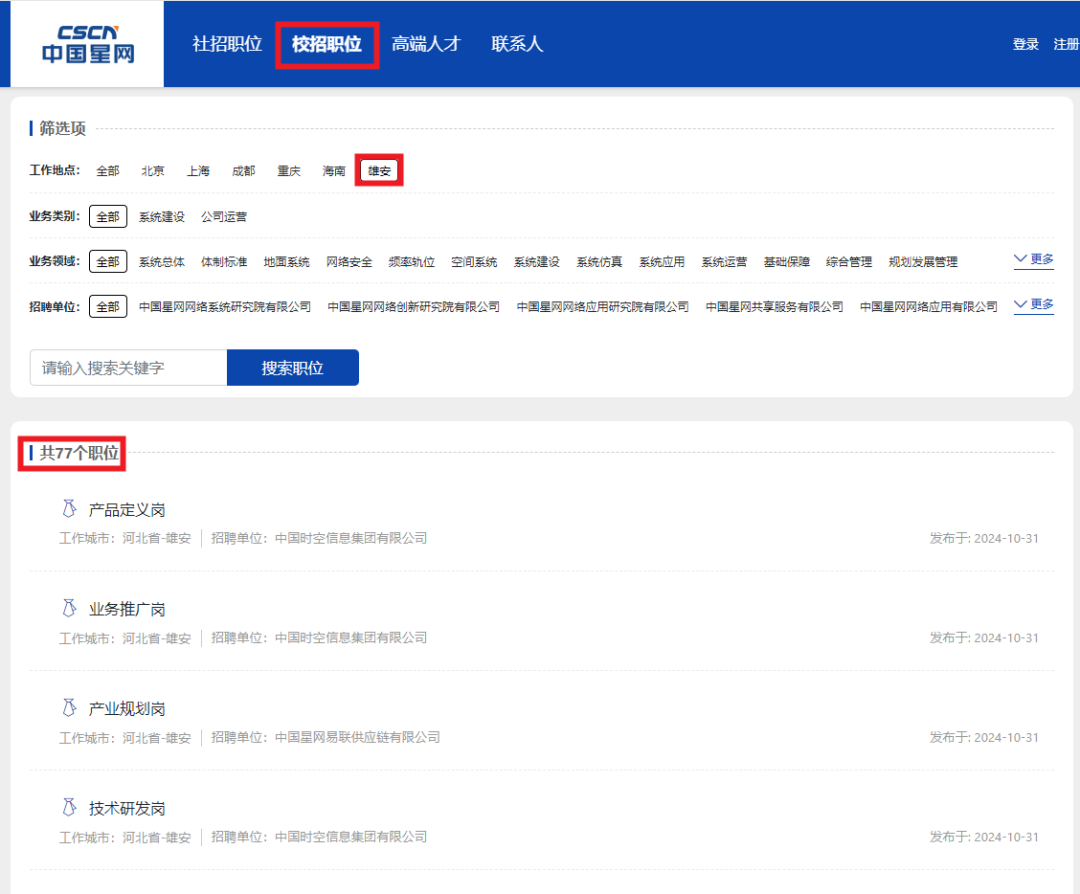Click the briefcase icon beside 产业规划岗
The width and height of the screenshot is (1080, 894).
coord(68,706)
